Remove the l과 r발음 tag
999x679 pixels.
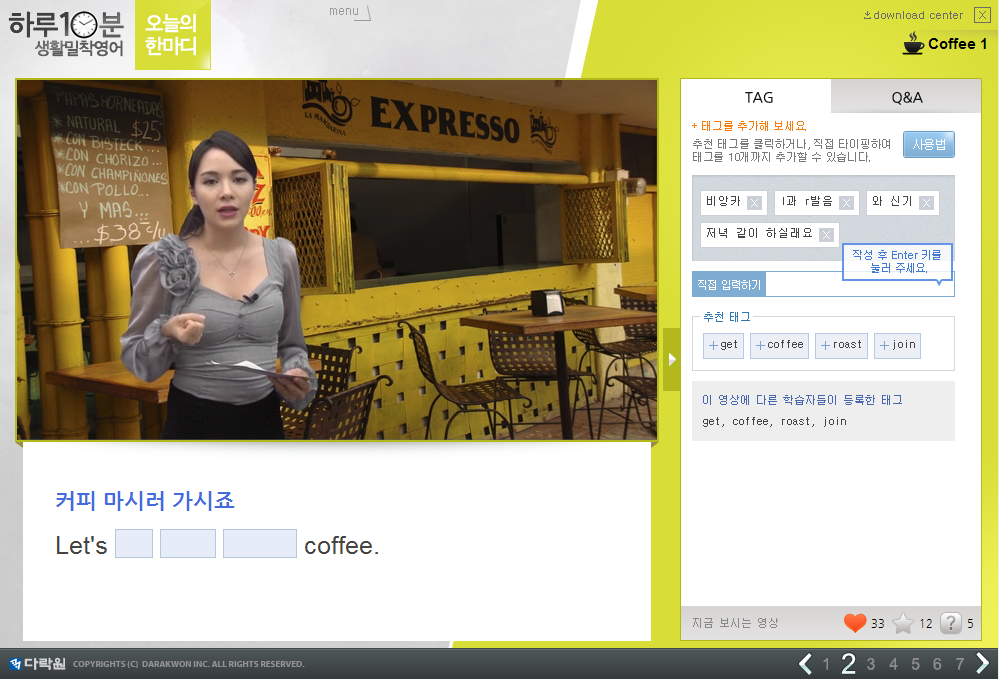point(846,203)
